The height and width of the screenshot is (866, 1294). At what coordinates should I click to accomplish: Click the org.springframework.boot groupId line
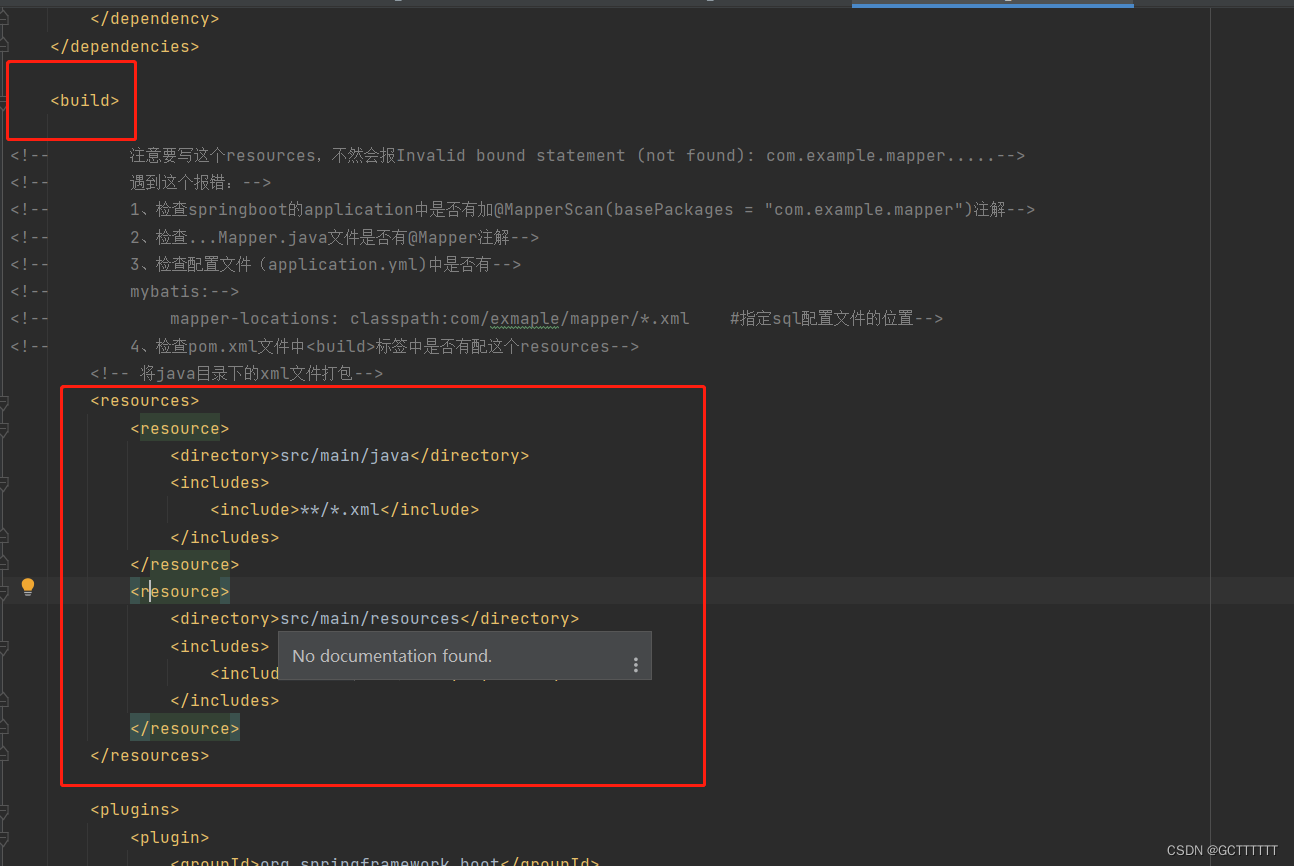pos(385,861)
